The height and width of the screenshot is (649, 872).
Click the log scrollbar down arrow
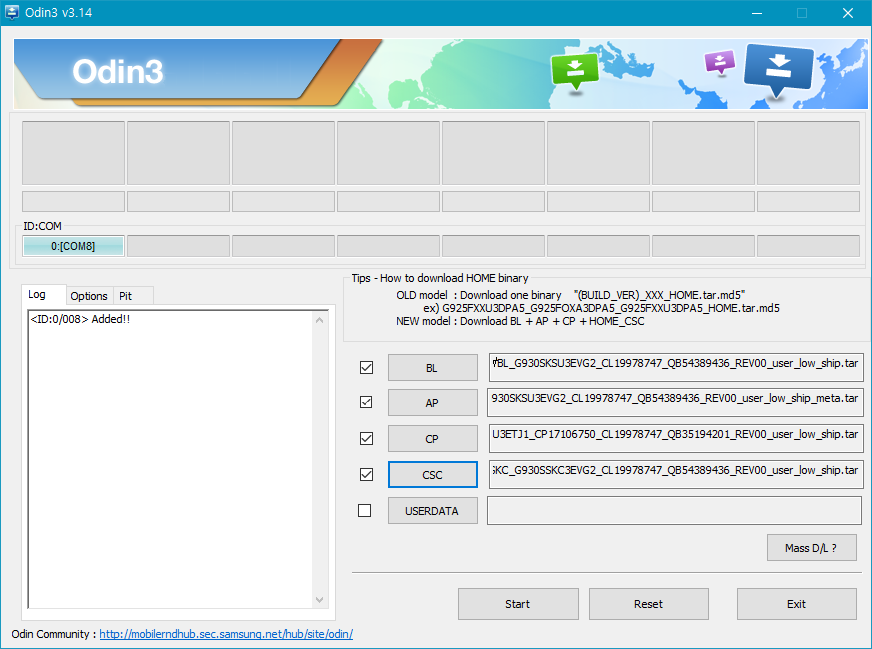tap(319, 600)
